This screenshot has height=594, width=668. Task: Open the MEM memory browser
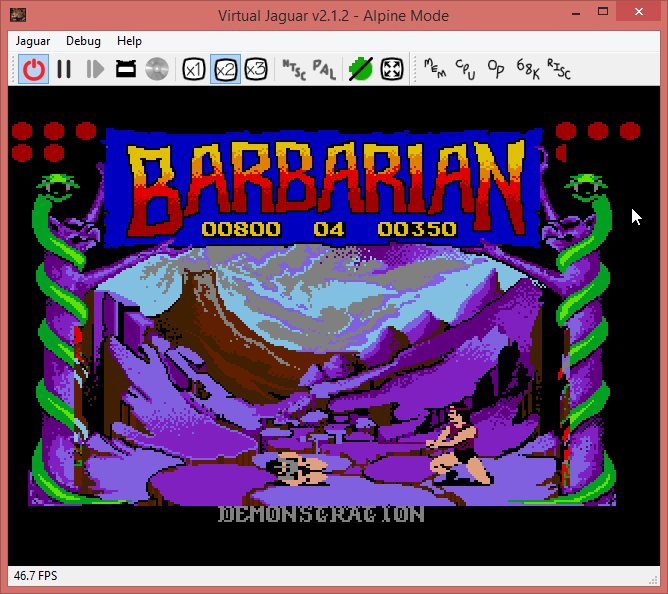(x=434, y=69)
